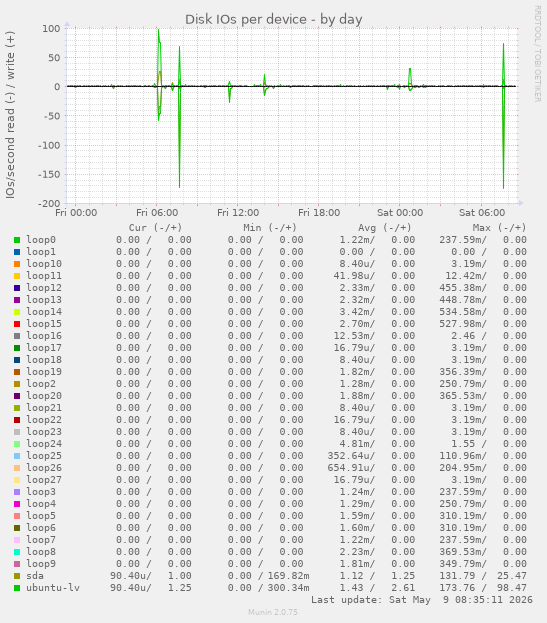Click the 'loop11' legend label
This screenshot has width=547, height=623.
(x=44, y=276)
